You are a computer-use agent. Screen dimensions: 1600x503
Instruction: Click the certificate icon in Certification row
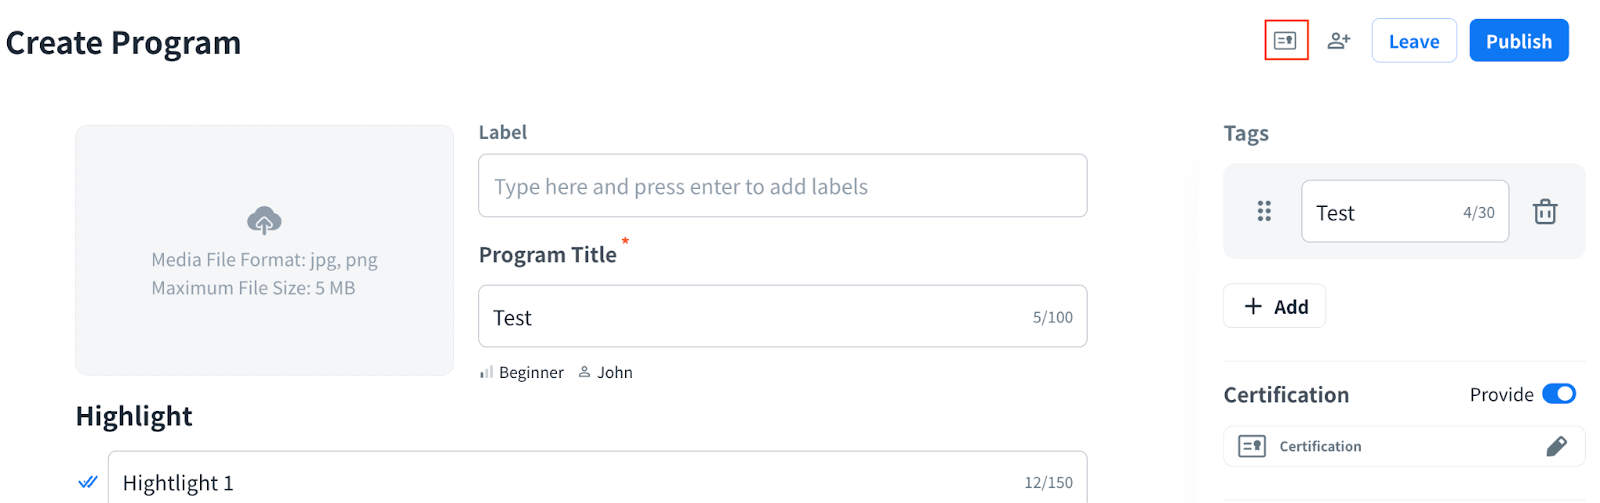point(1252,446)
